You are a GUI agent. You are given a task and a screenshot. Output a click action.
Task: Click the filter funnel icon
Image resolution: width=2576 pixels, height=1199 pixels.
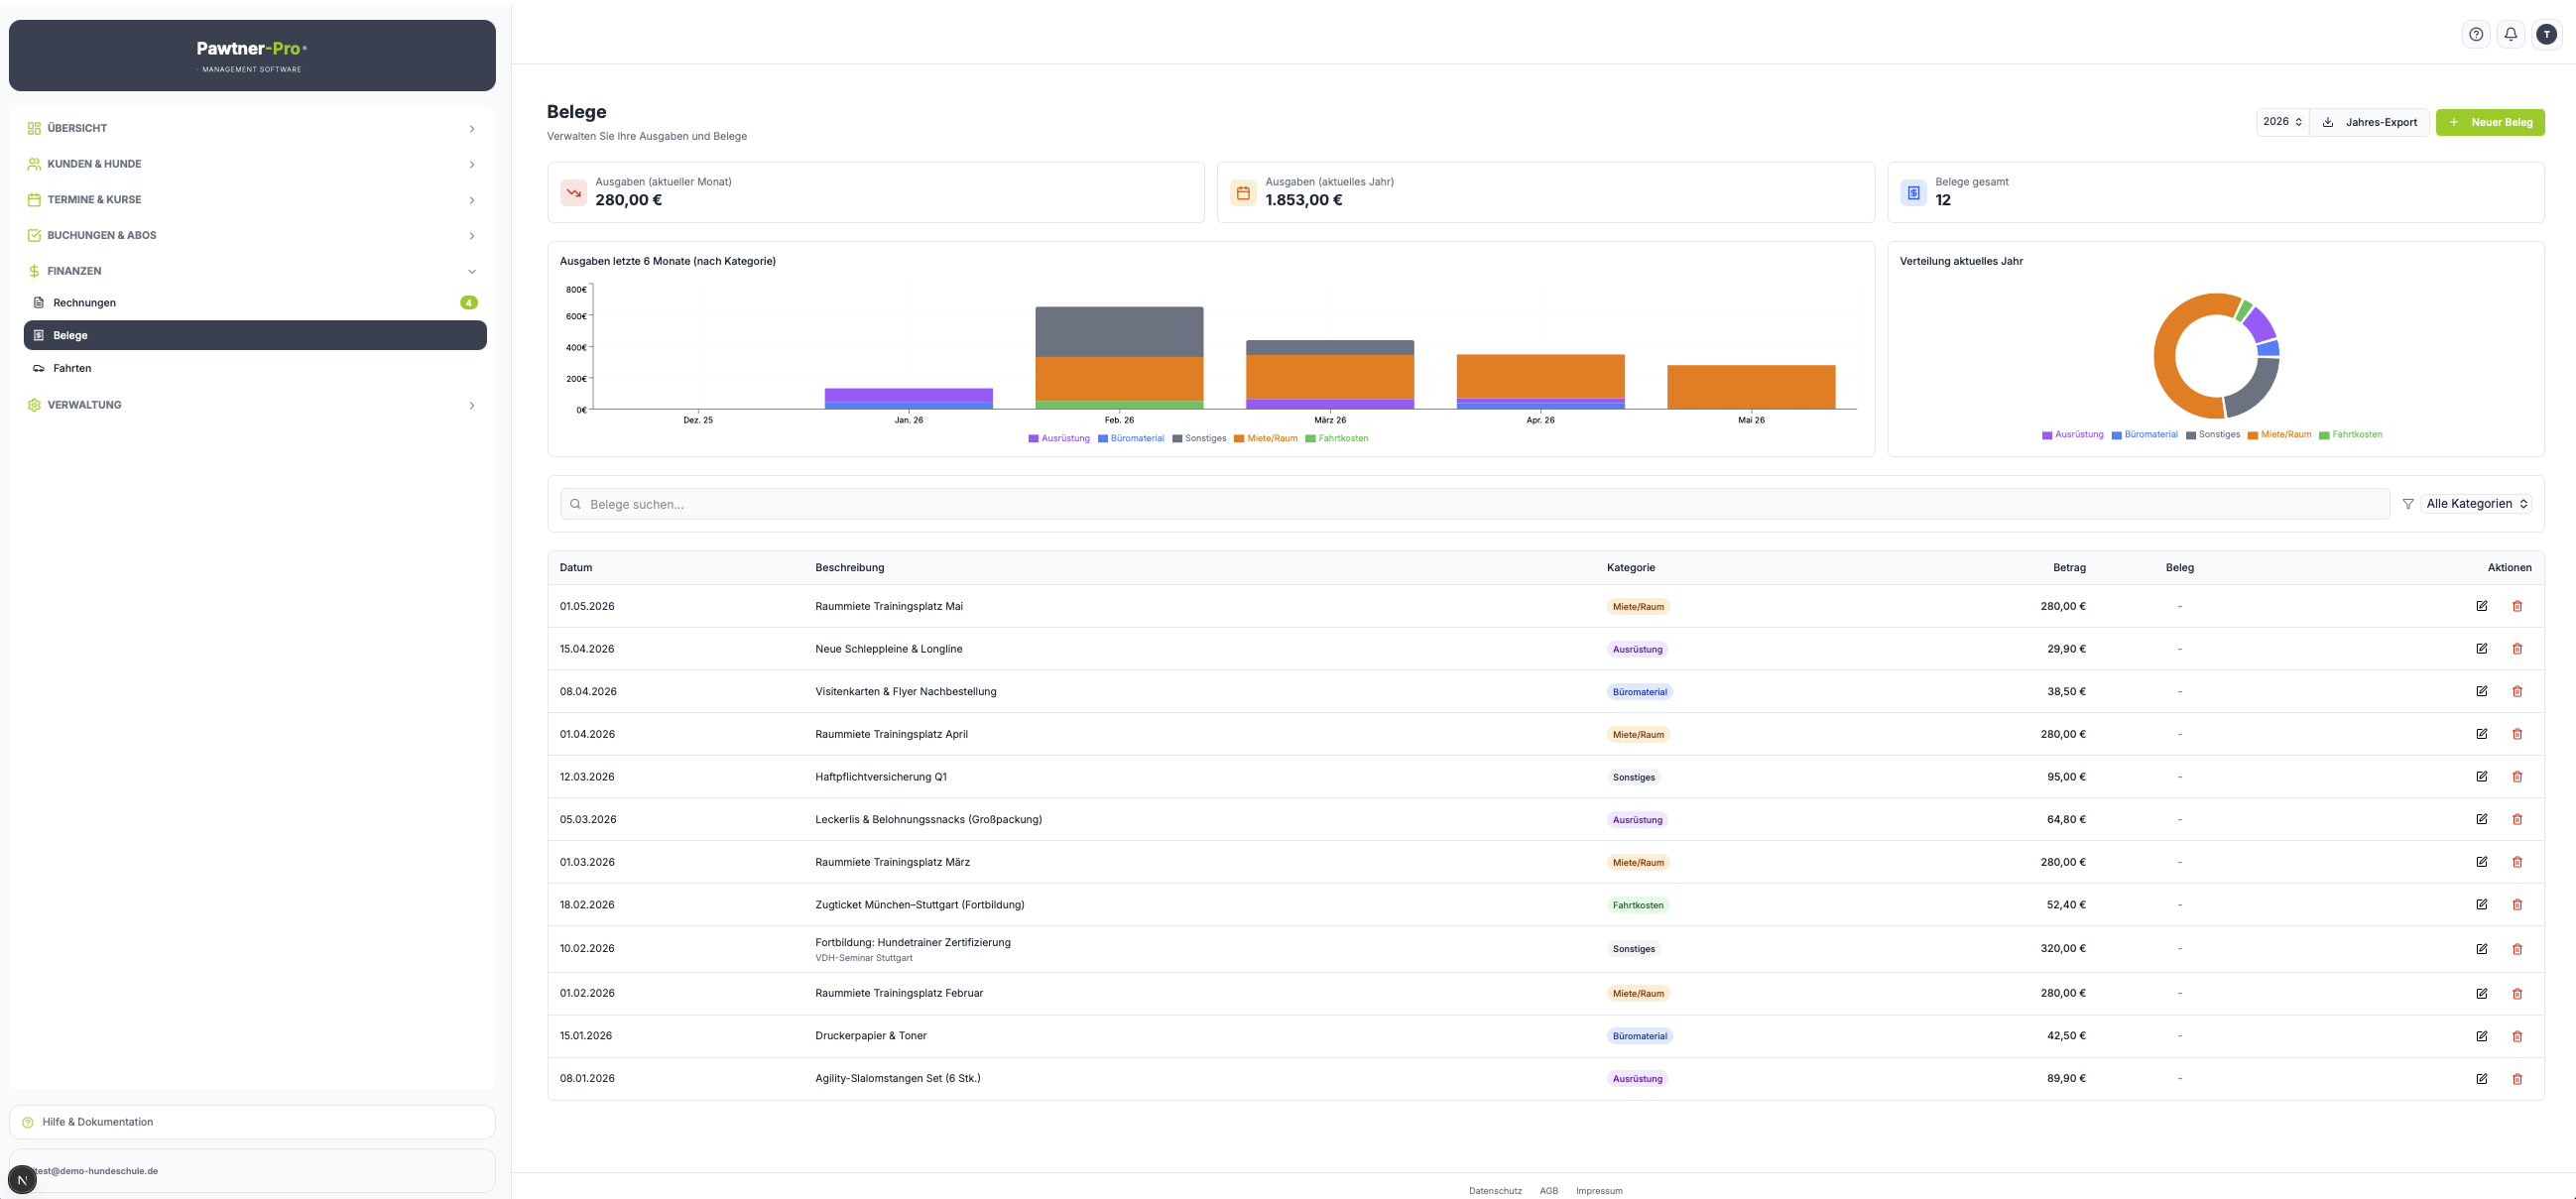click(x=2408, y=504)
